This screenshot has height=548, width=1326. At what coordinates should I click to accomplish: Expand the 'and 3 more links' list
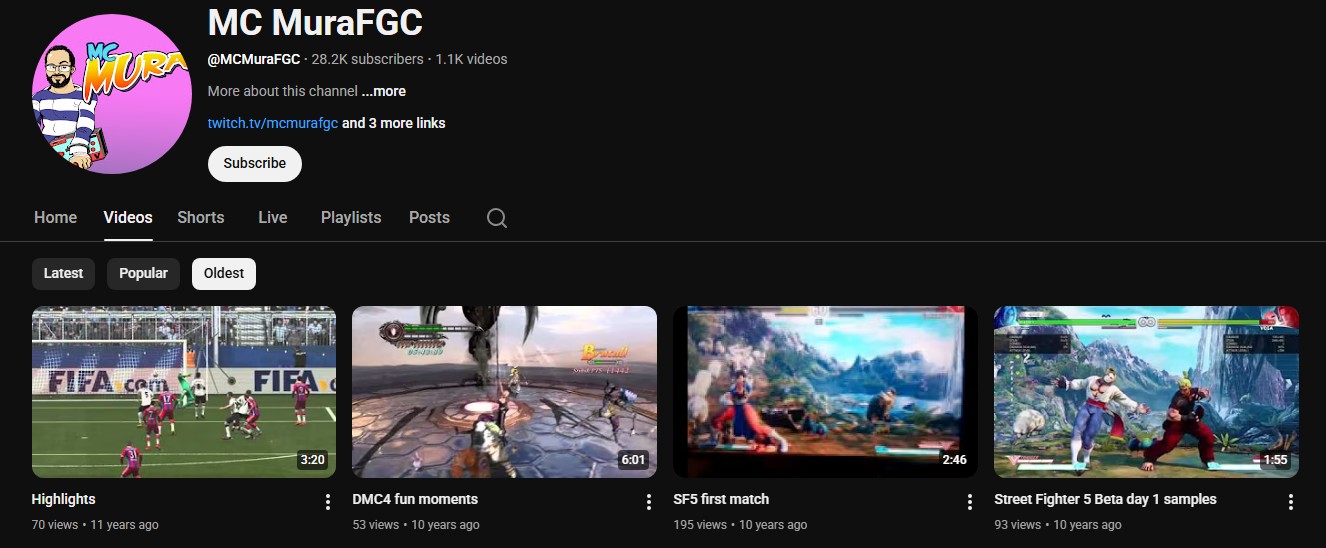point(394,123)
